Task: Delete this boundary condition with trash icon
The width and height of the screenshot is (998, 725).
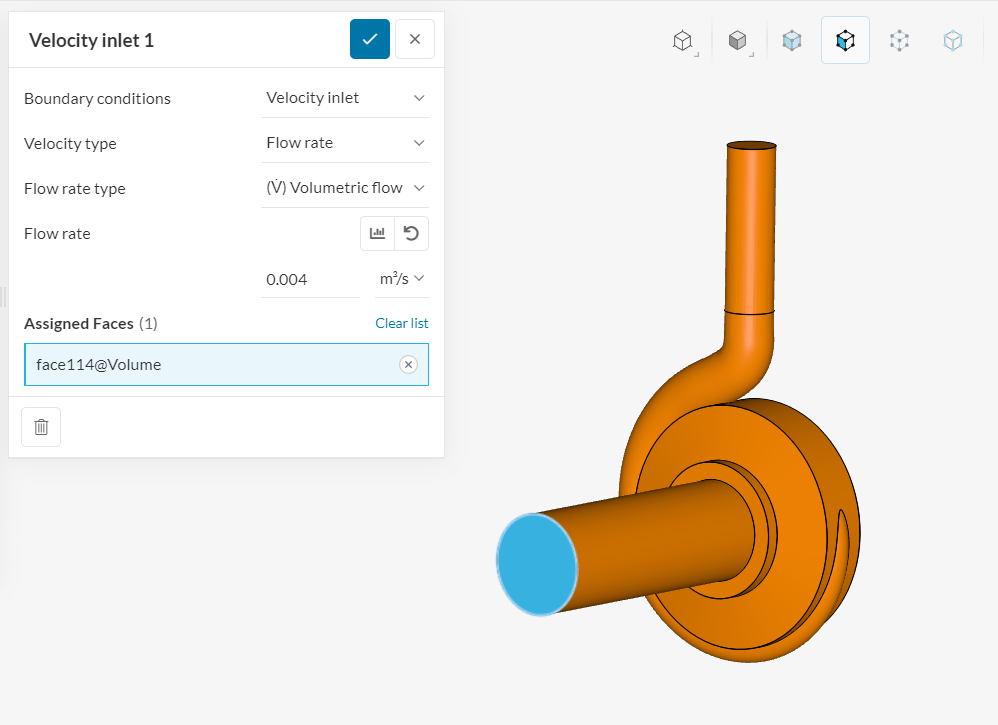Action: (41, 427)
